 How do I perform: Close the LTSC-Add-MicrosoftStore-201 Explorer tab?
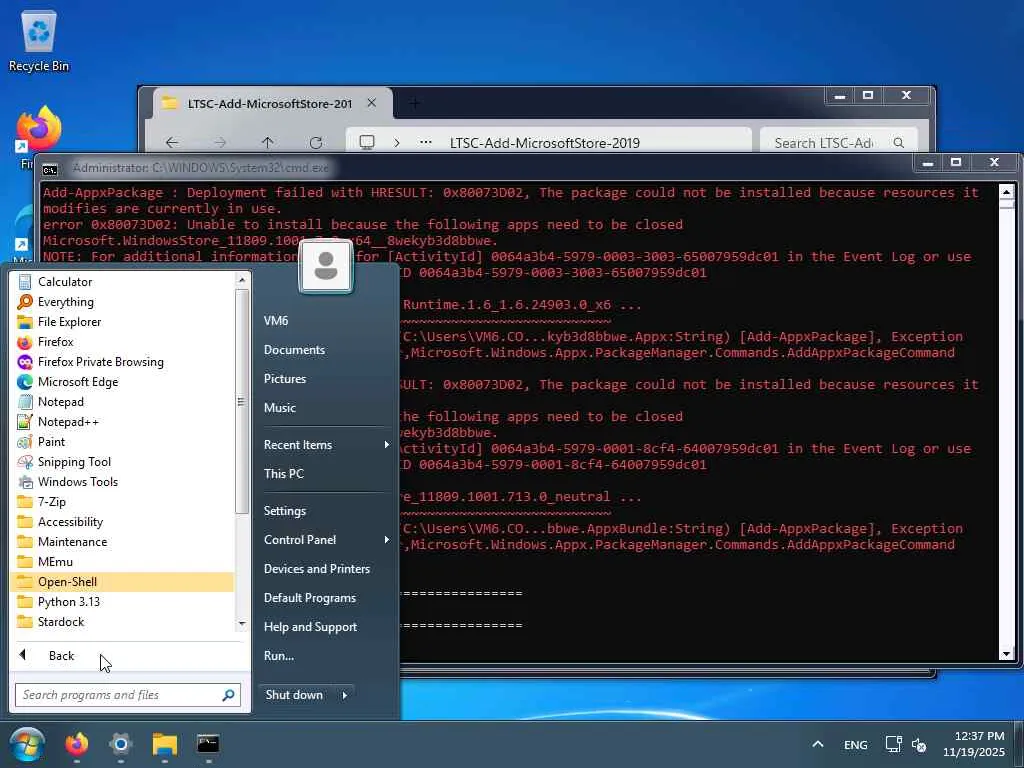pos(372,103)
